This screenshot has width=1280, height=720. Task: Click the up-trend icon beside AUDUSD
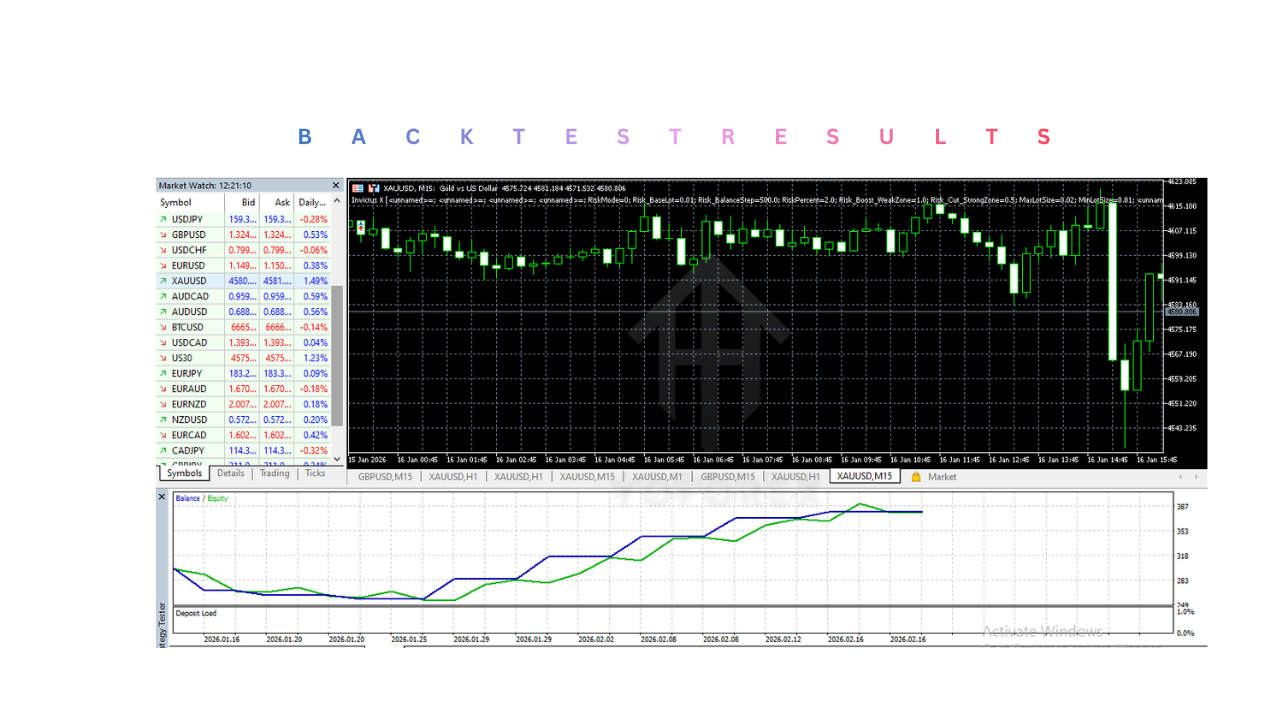(x=163, y=311)
